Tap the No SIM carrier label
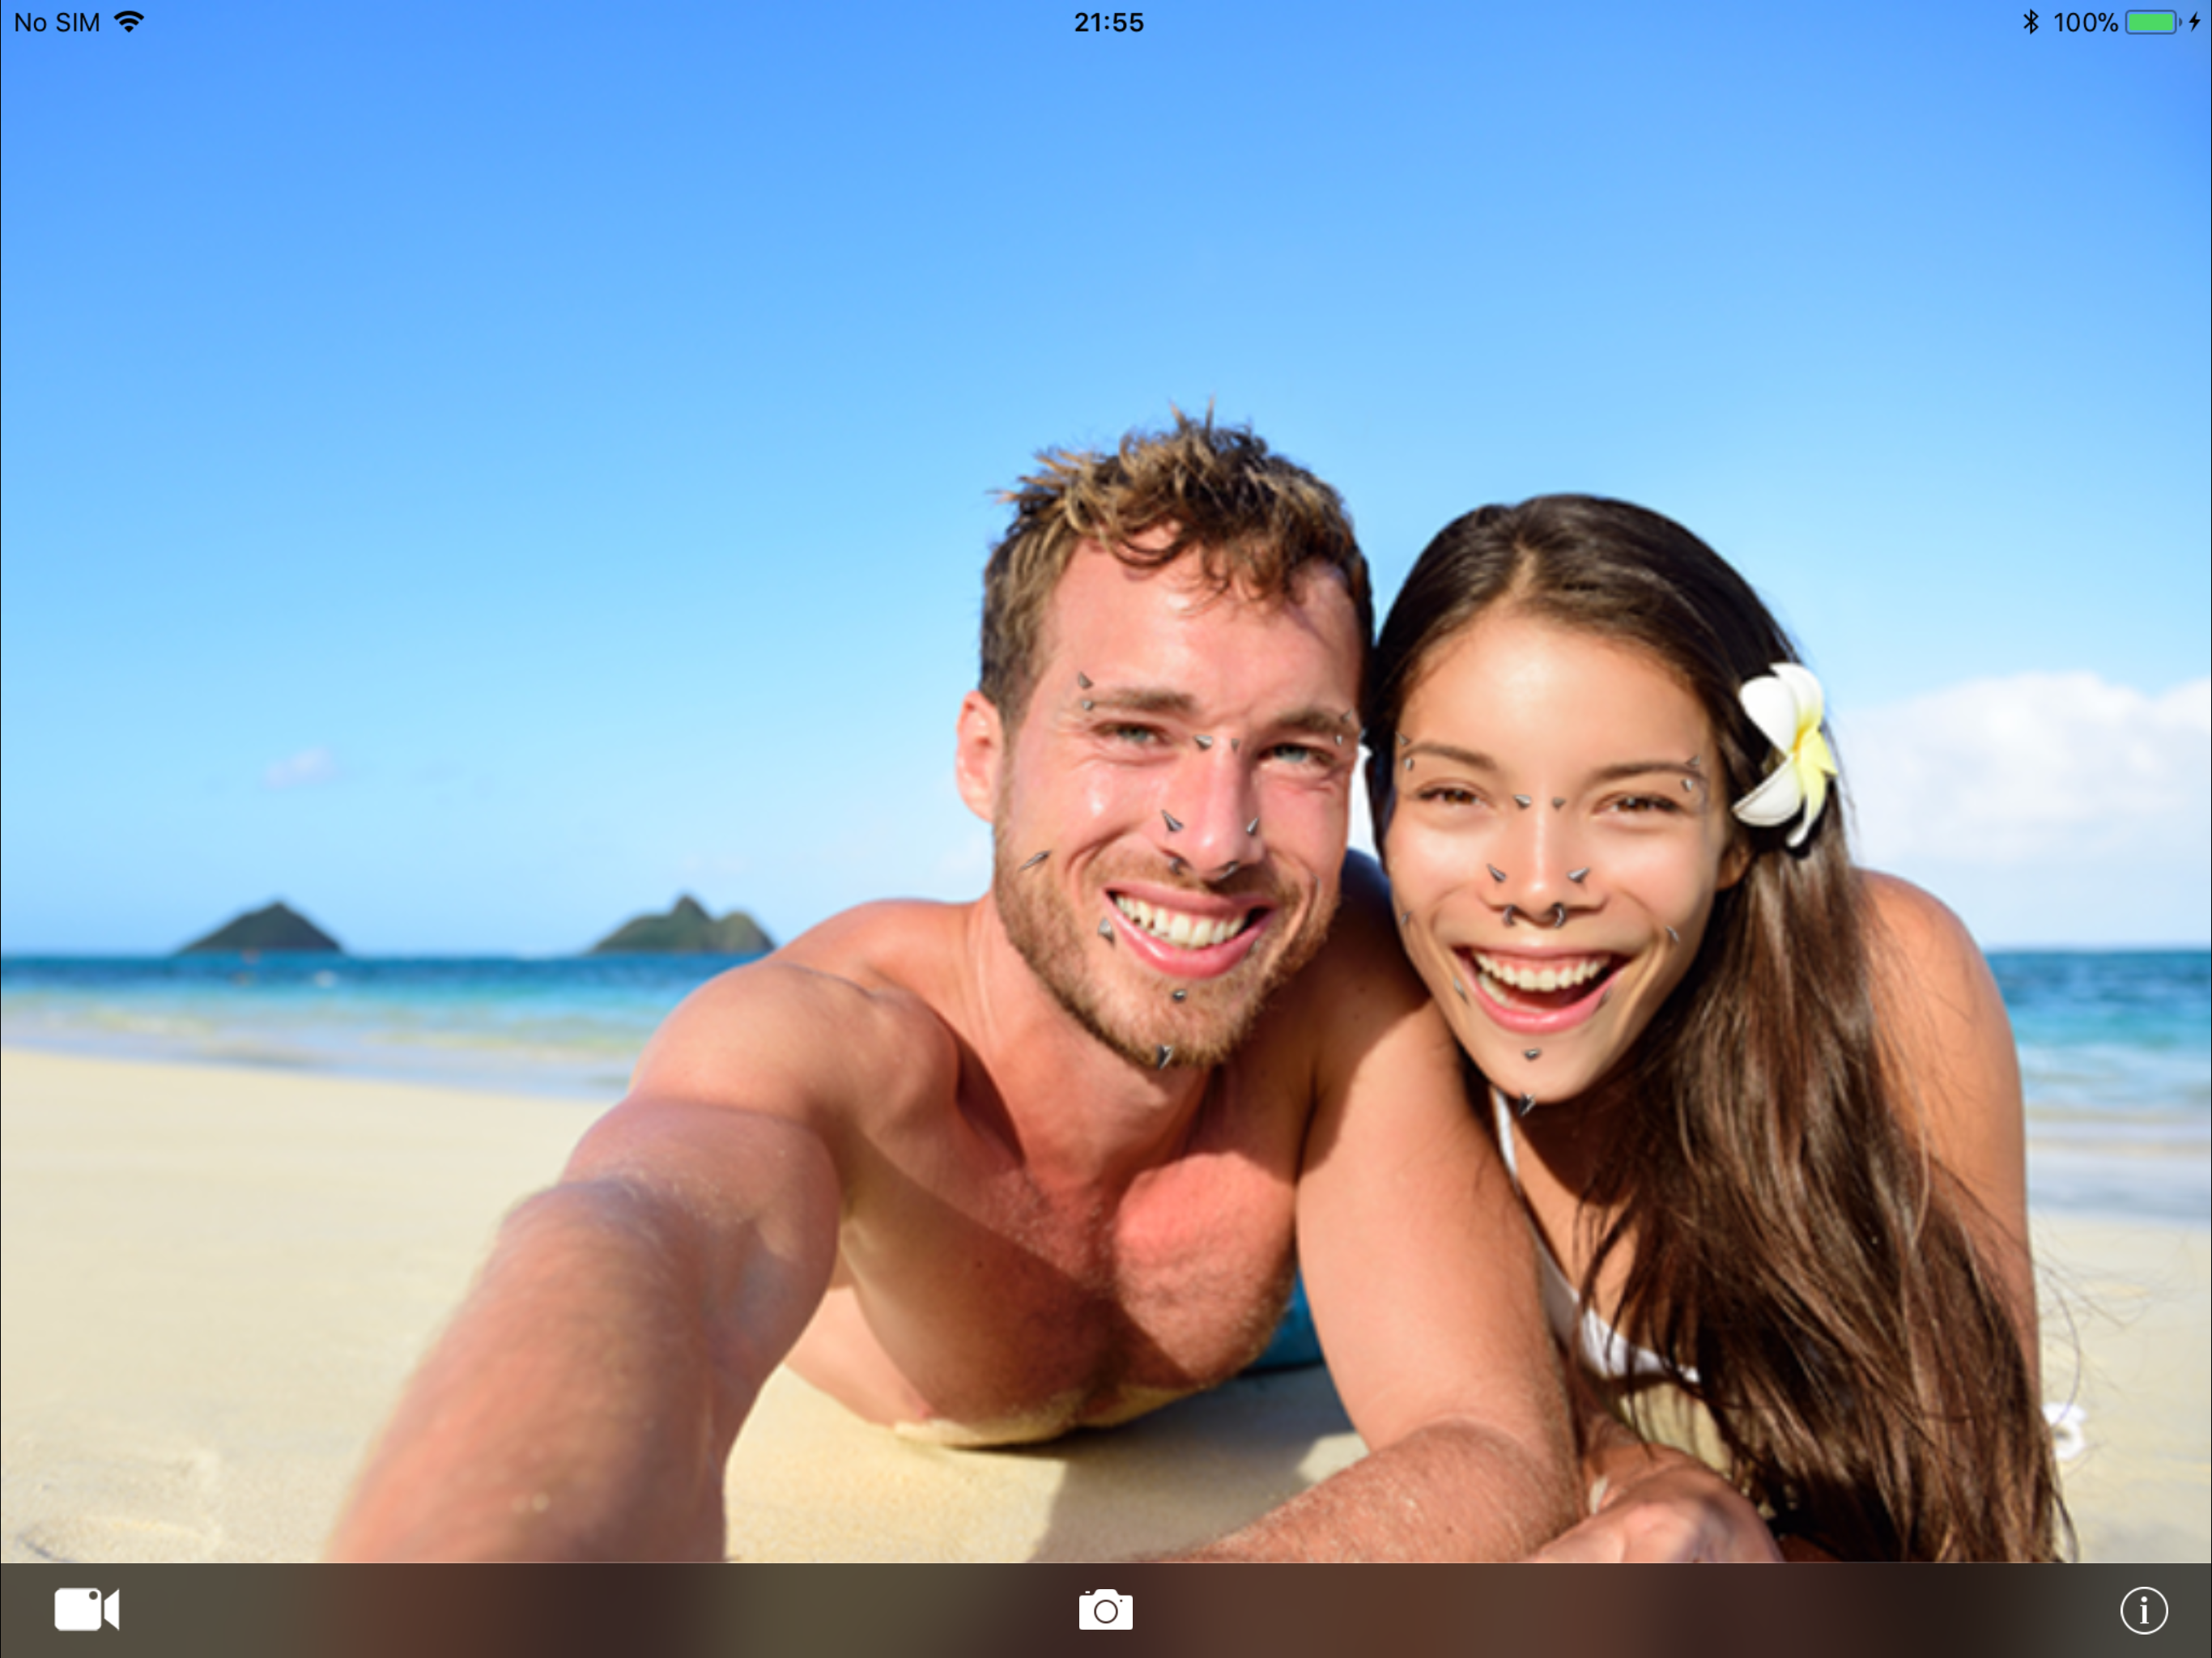The height and width of the screenshot is (1658, 2212). tap(57, 22)
